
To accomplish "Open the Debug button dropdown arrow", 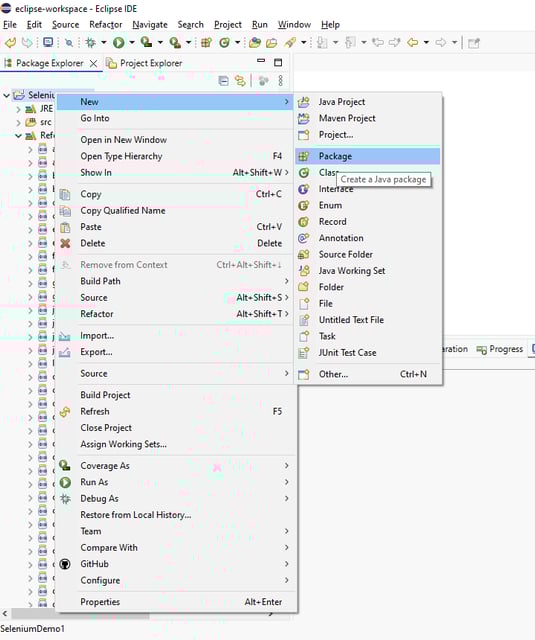I will [103, 42].
